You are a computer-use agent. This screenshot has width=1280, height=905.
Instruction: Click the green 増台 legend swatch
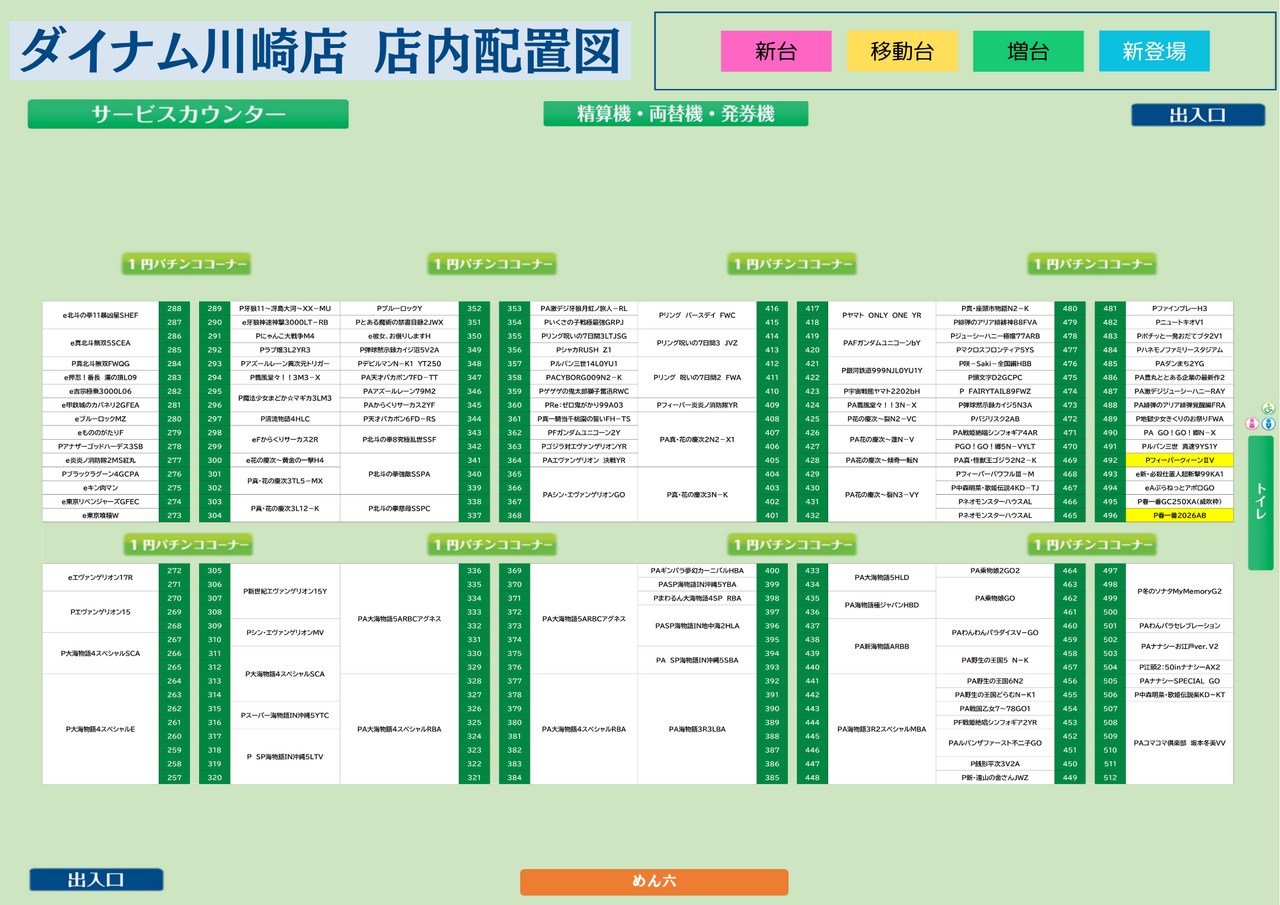[x=1028, y=51]
